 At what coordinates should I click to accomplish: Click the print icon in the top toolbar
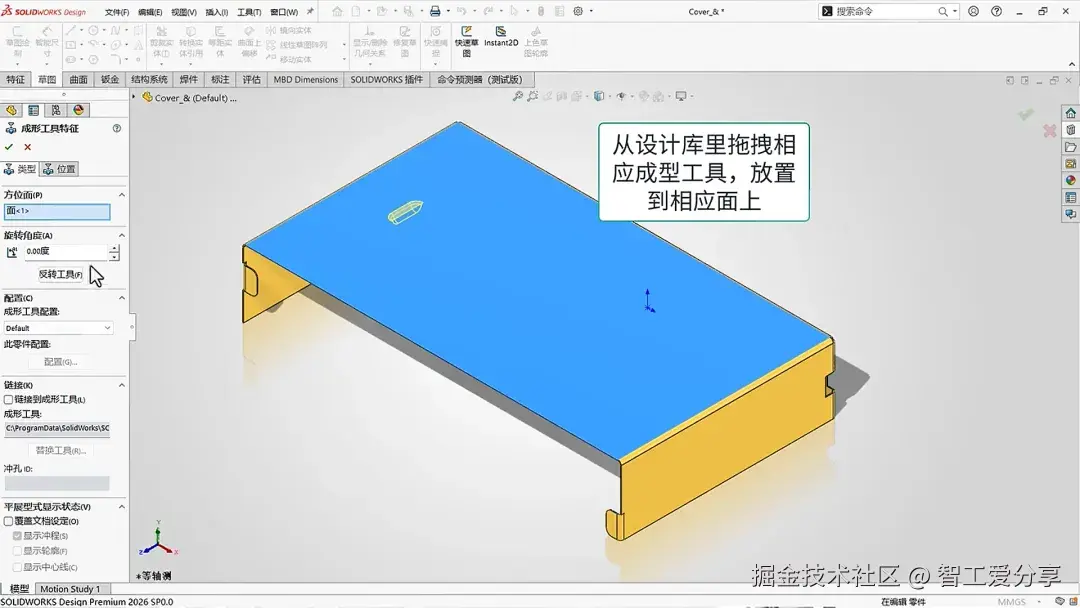pos(435,11)
